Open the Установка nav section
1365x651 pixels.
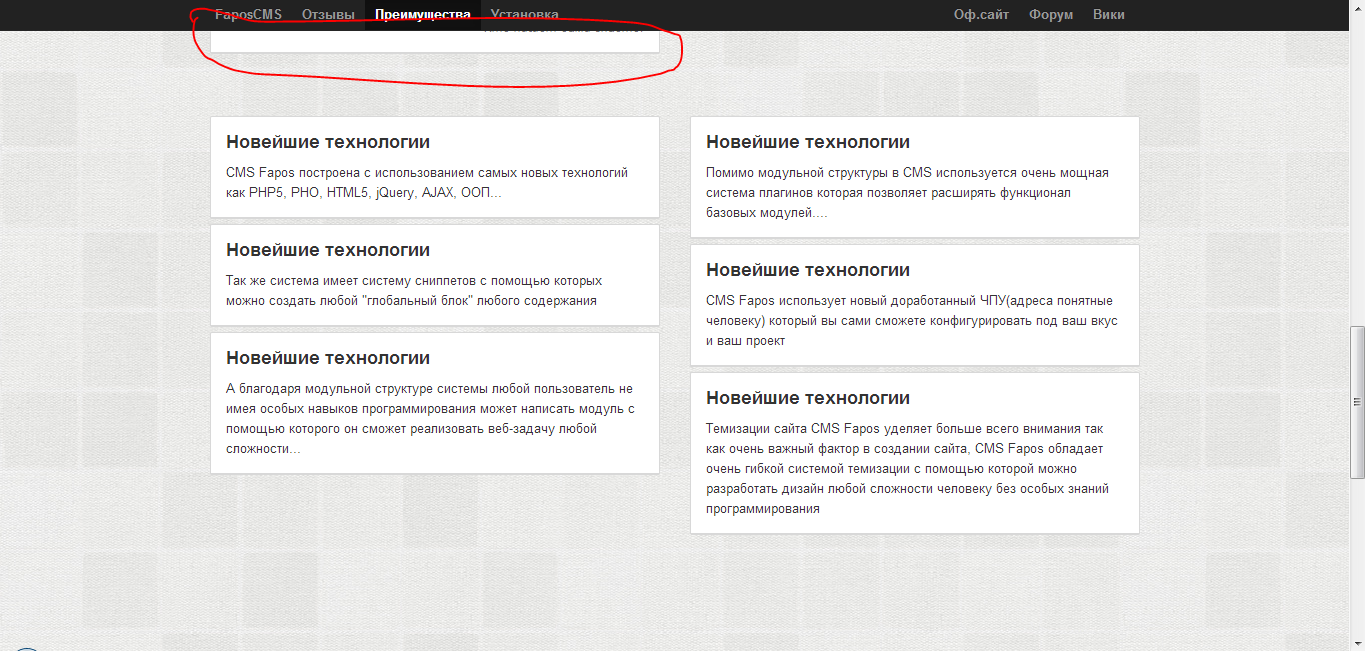click(x=524, y=15)
